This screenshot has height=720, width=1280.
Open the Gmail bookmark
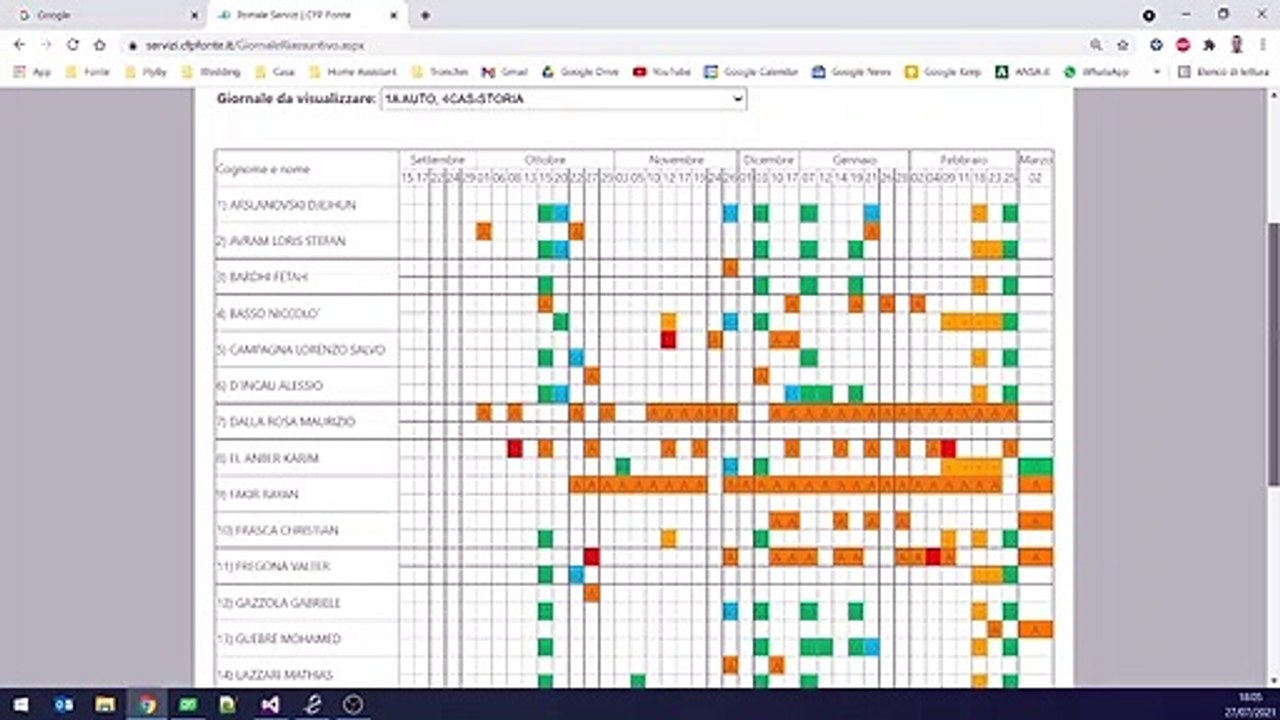pyautogui.click(x=504, y=72)
